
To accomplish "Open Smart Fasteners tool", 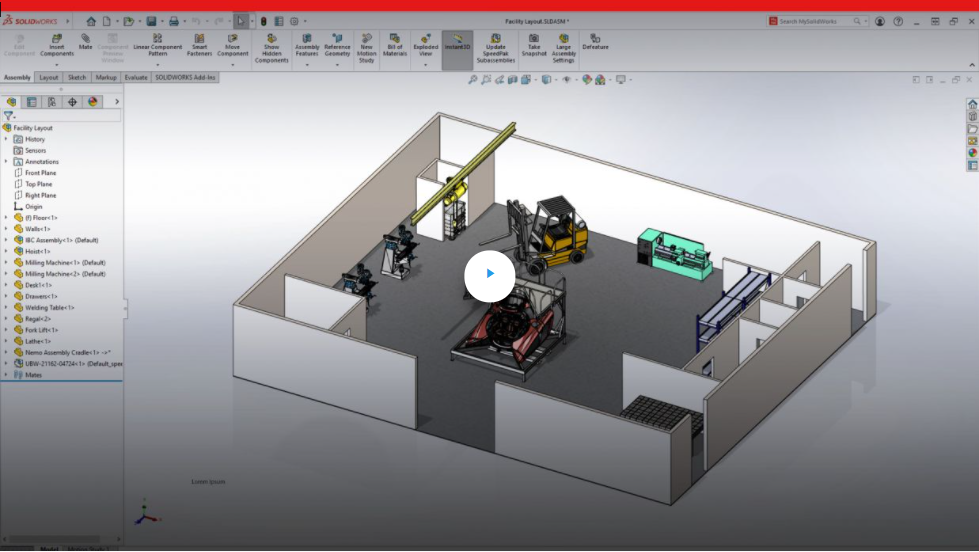I will tap(199, 45).
